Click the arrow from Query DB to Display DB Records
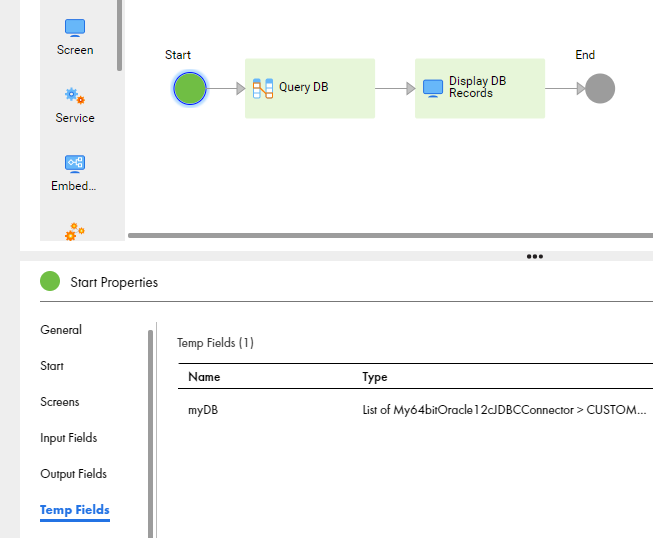The height and width of the screenshot is (538, 653). (395, 88)
